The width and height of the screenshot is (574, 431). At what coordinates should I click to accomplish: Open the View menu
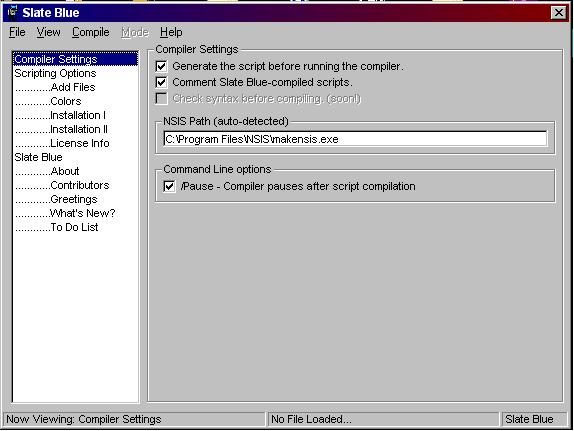48,32
